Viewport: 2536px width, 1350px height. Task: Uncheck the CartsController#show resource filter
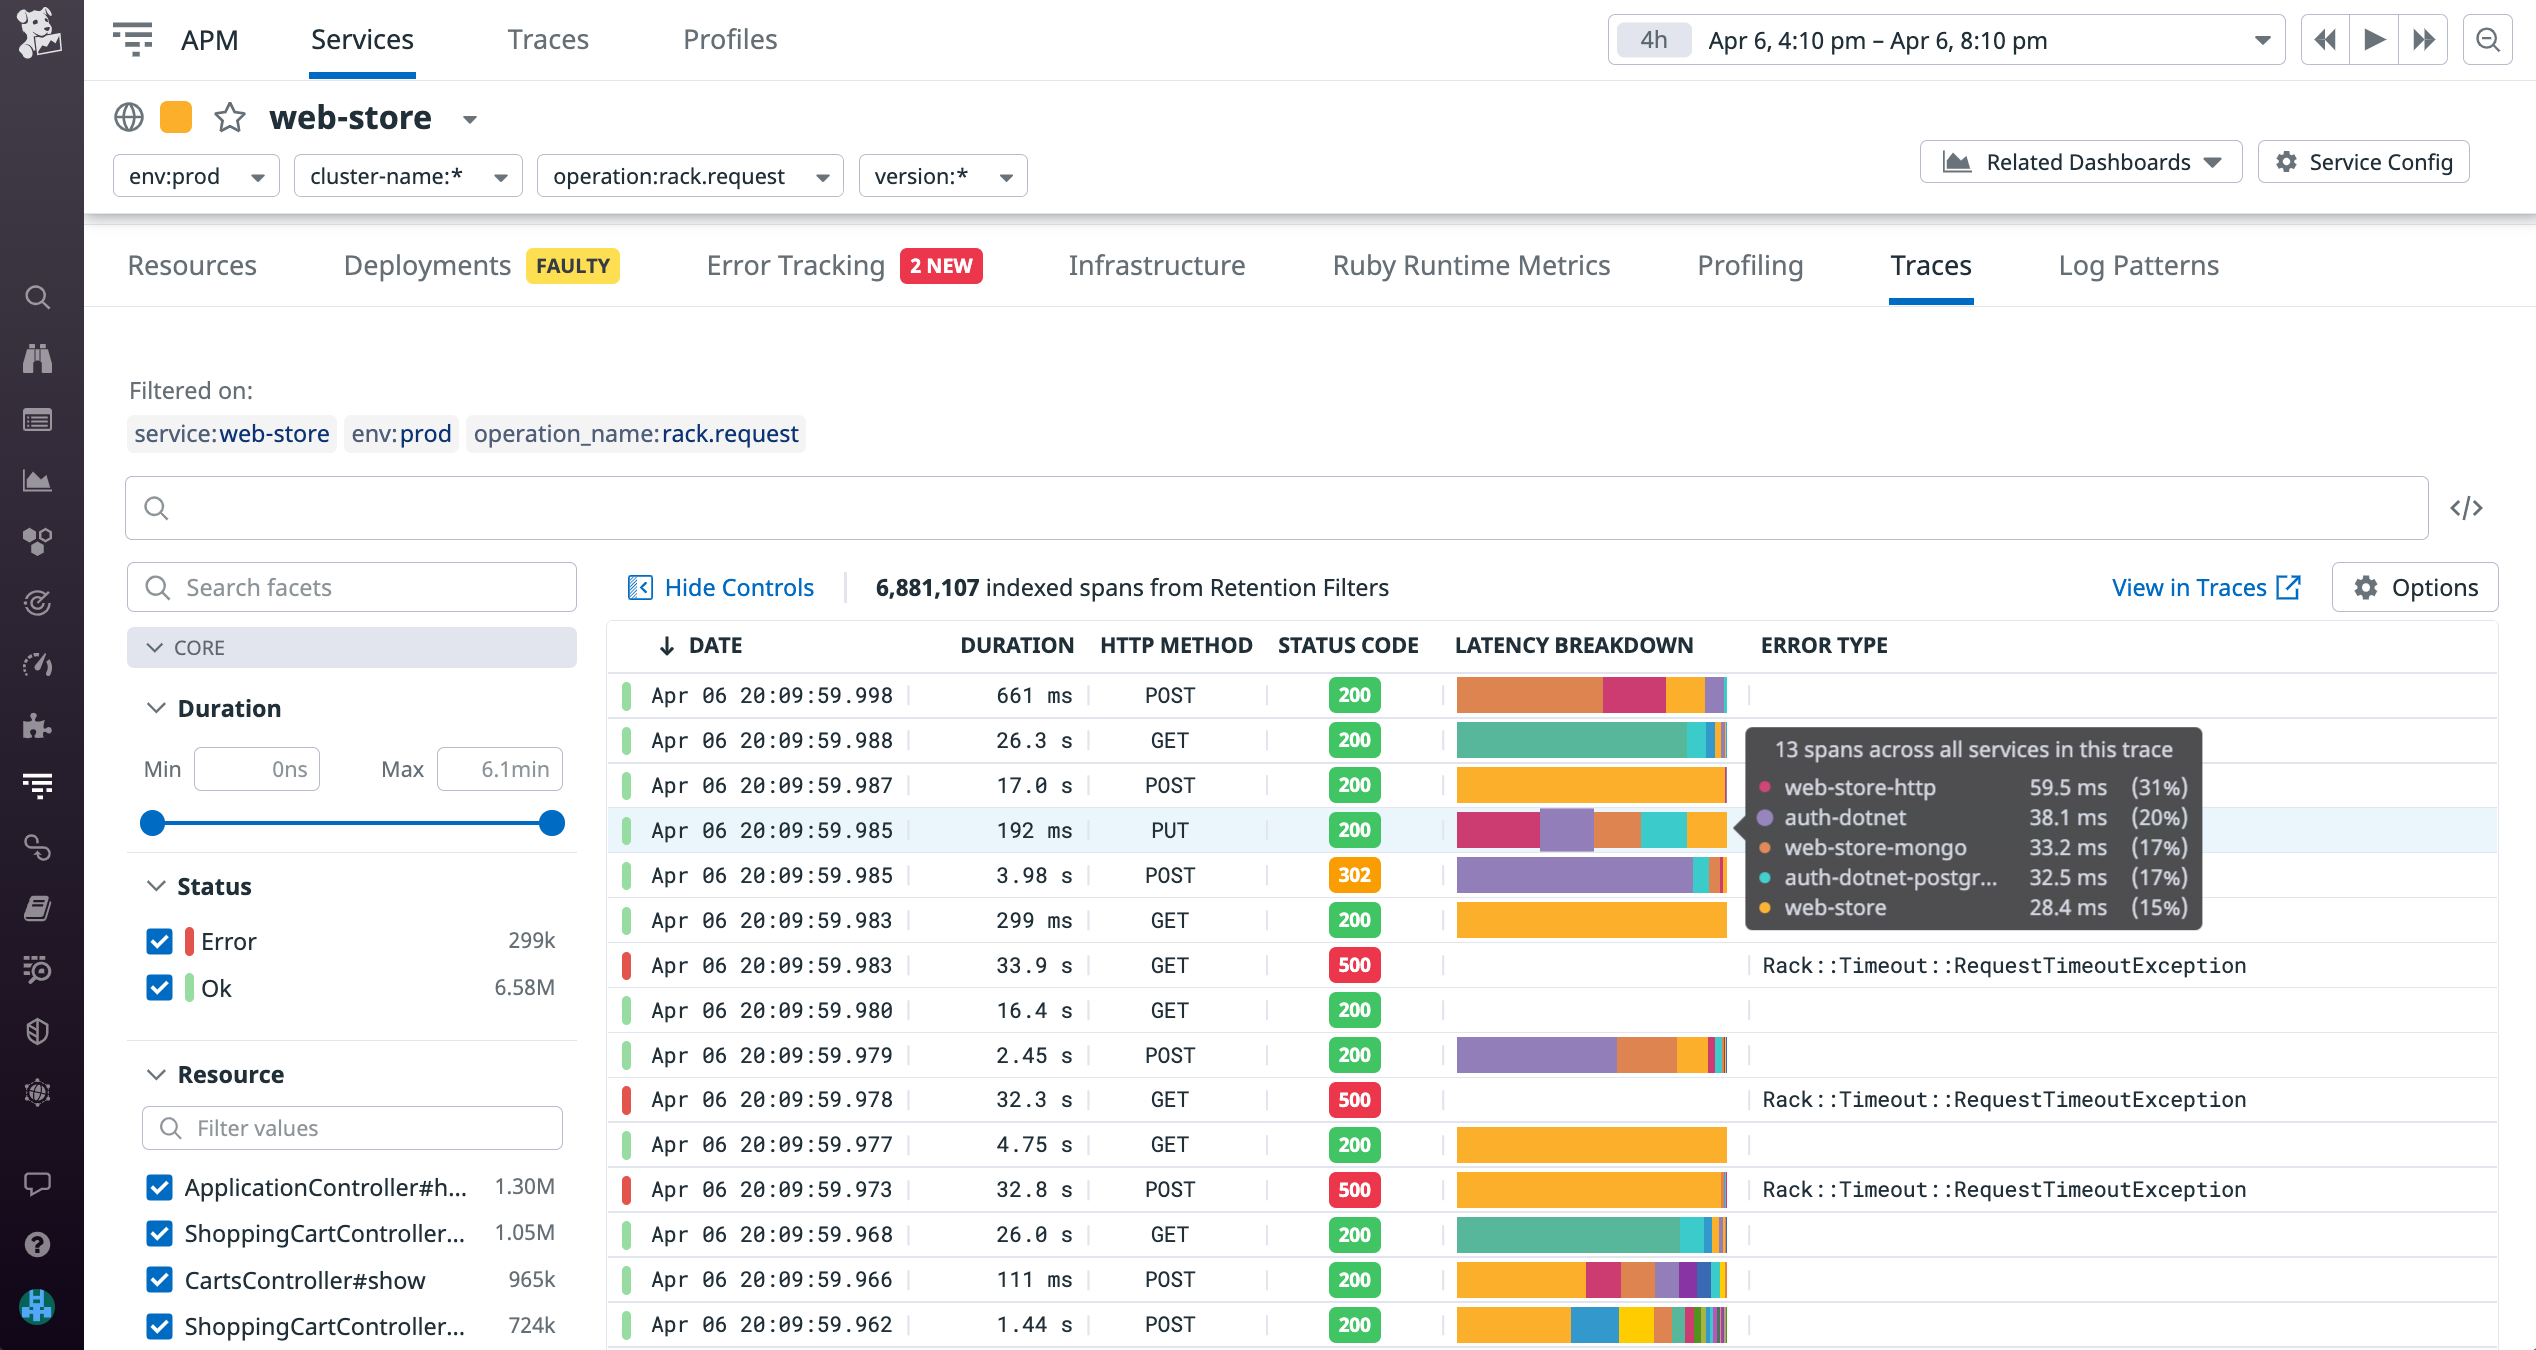click(x=160, y=1280)
